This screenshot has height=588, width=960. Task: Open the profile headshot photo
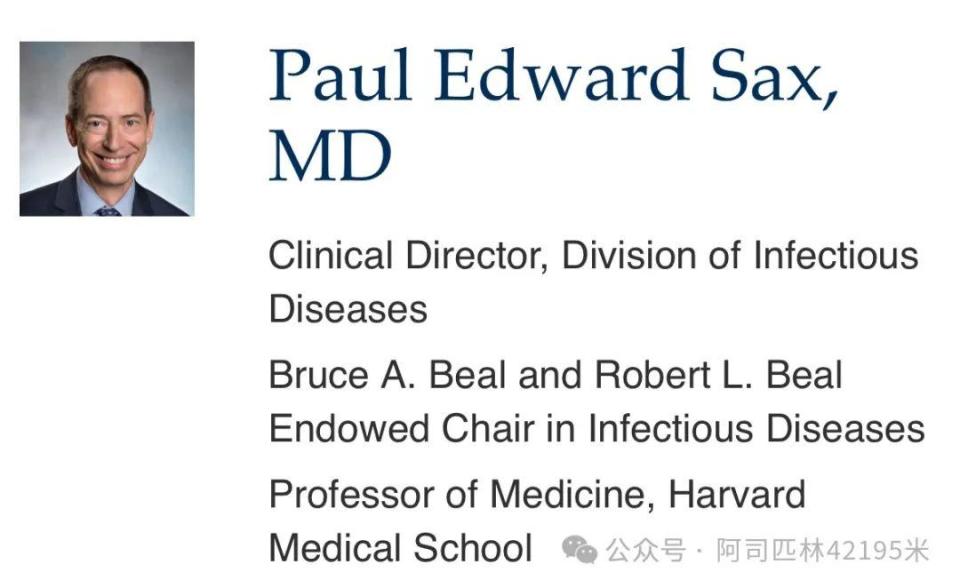107,129
